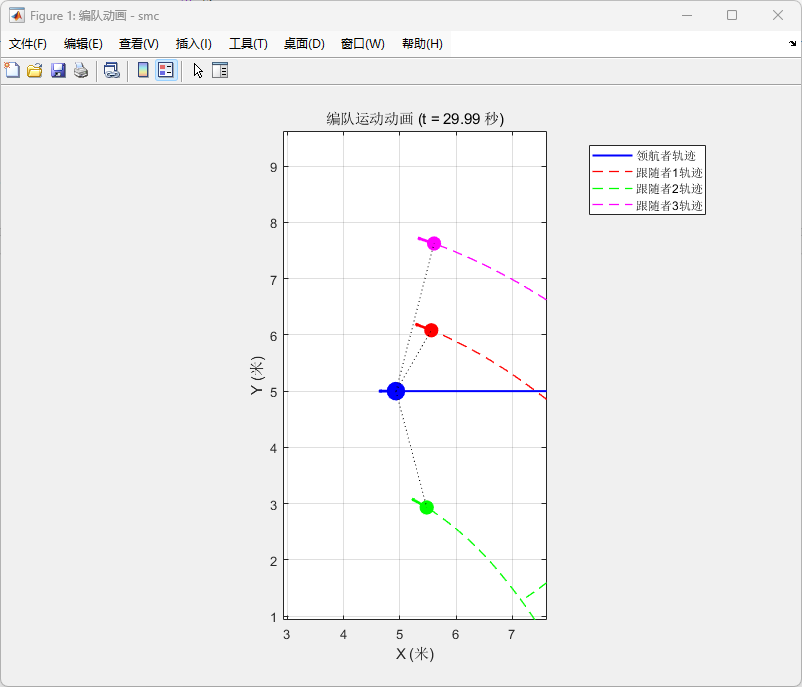Click the New Figure icon
Viewport: 802px width, 687px height.
coord(12,70)
